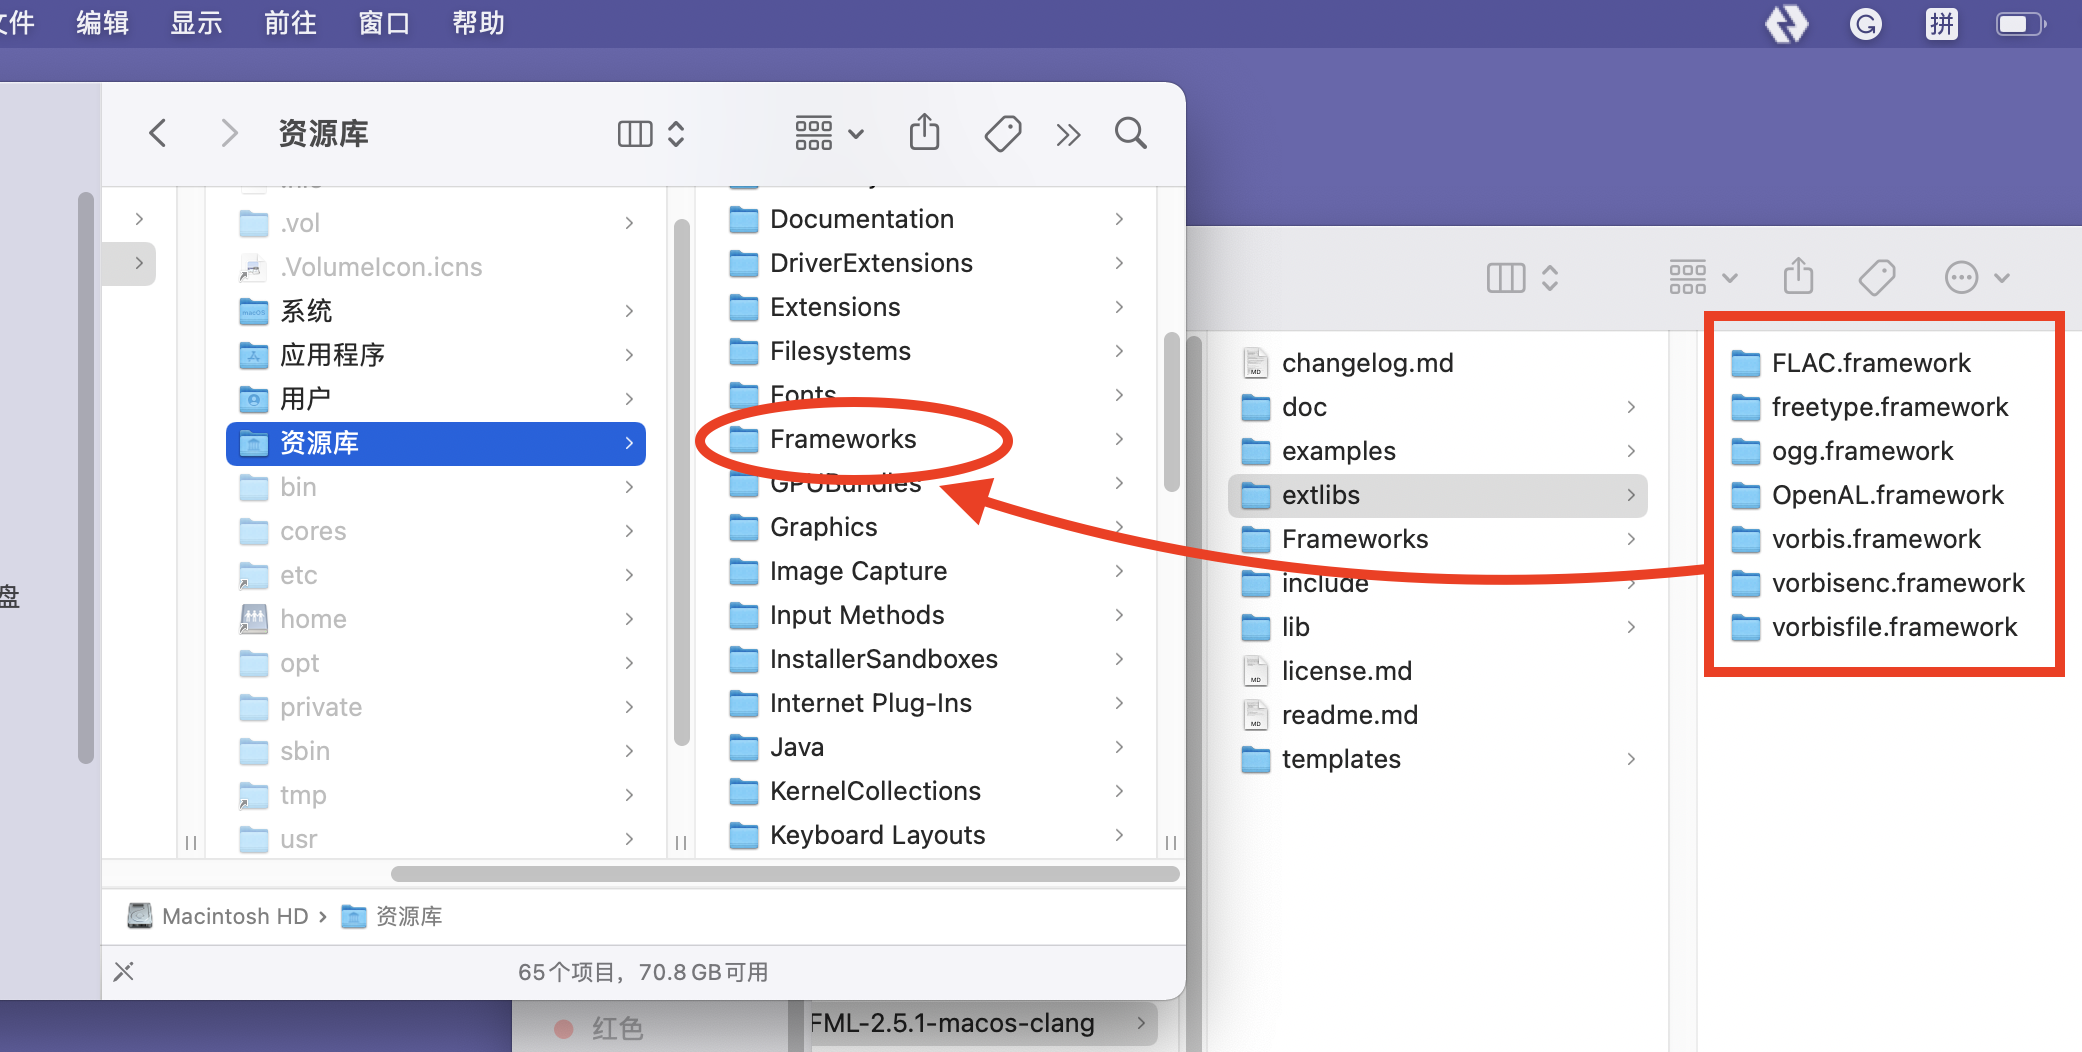The width and height of the screenshot is (2082, 1052).
Task: Expand the extlibs folder chevron
Action: click(x=1630, y=495)
